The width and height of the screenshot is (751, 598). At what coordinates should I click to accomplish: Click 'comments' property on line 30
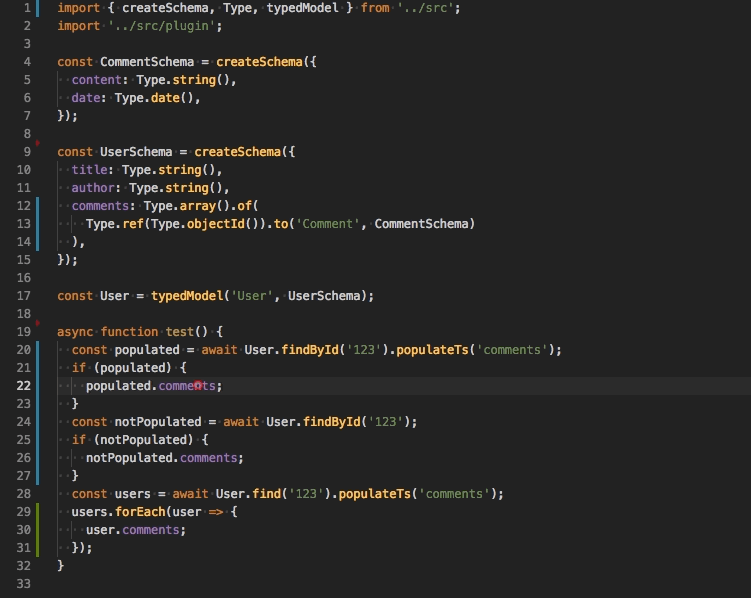151,530
